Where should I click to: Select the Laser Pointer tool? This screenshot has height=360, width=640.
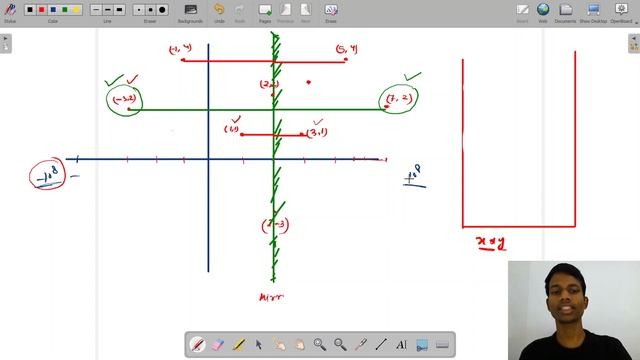(360, 344)
